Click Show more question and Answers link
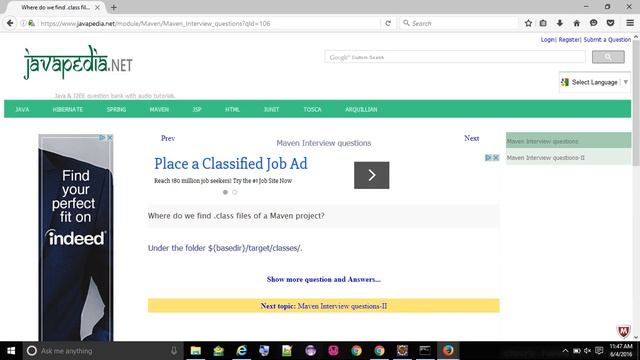The image size is (640, 360). (x=324, y=280)
